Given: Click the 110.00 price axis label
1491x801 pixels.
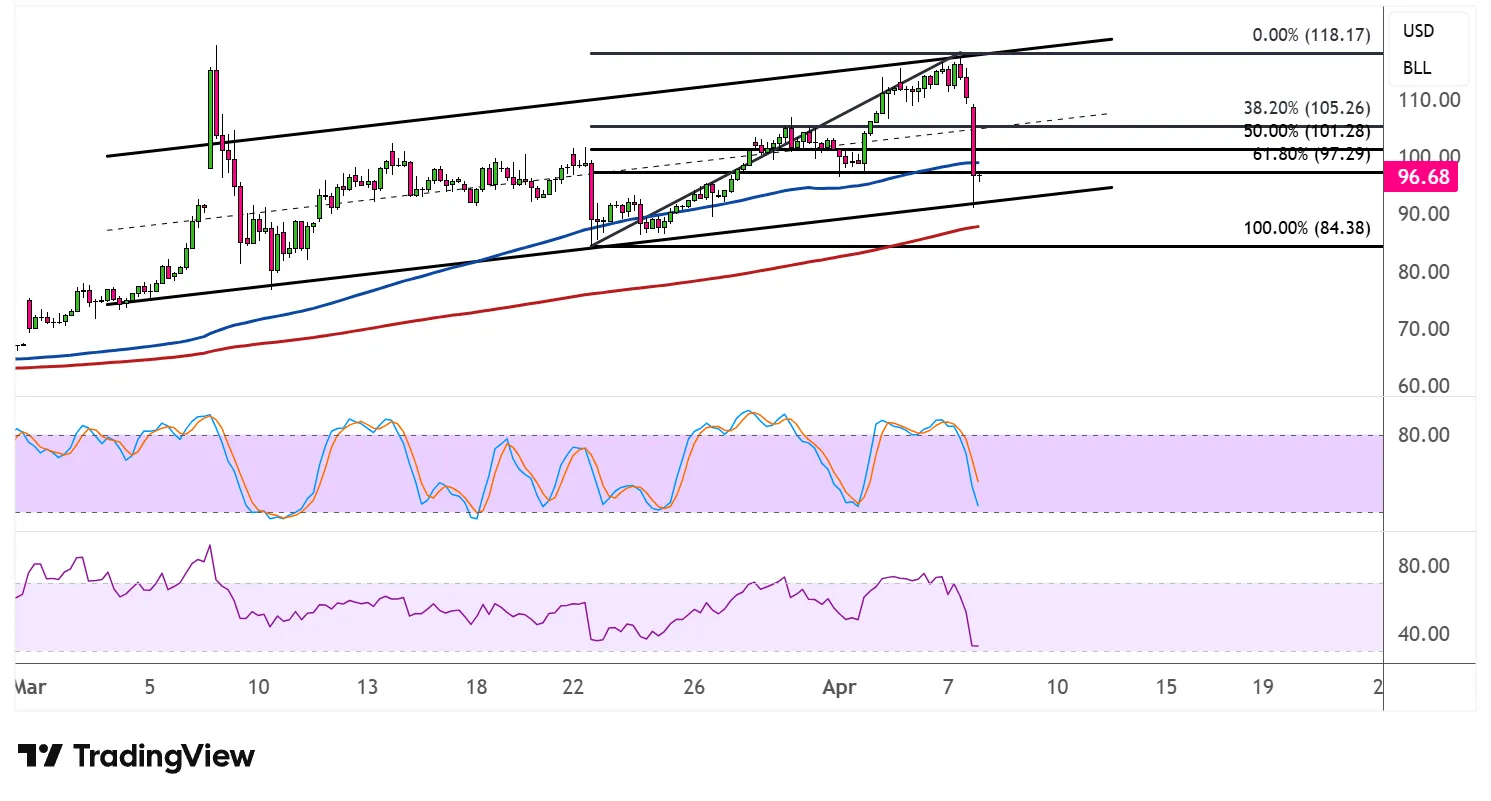Looking at the screenshot, I should point(1430,99).
